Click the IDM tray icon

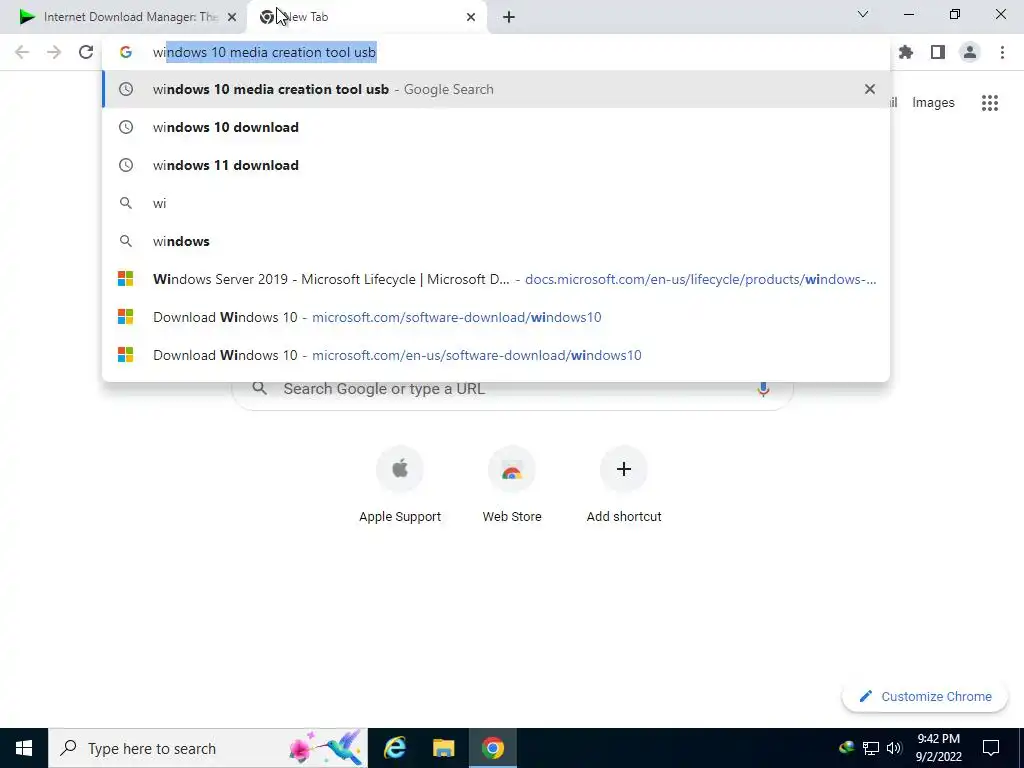[x=847, y=747]
